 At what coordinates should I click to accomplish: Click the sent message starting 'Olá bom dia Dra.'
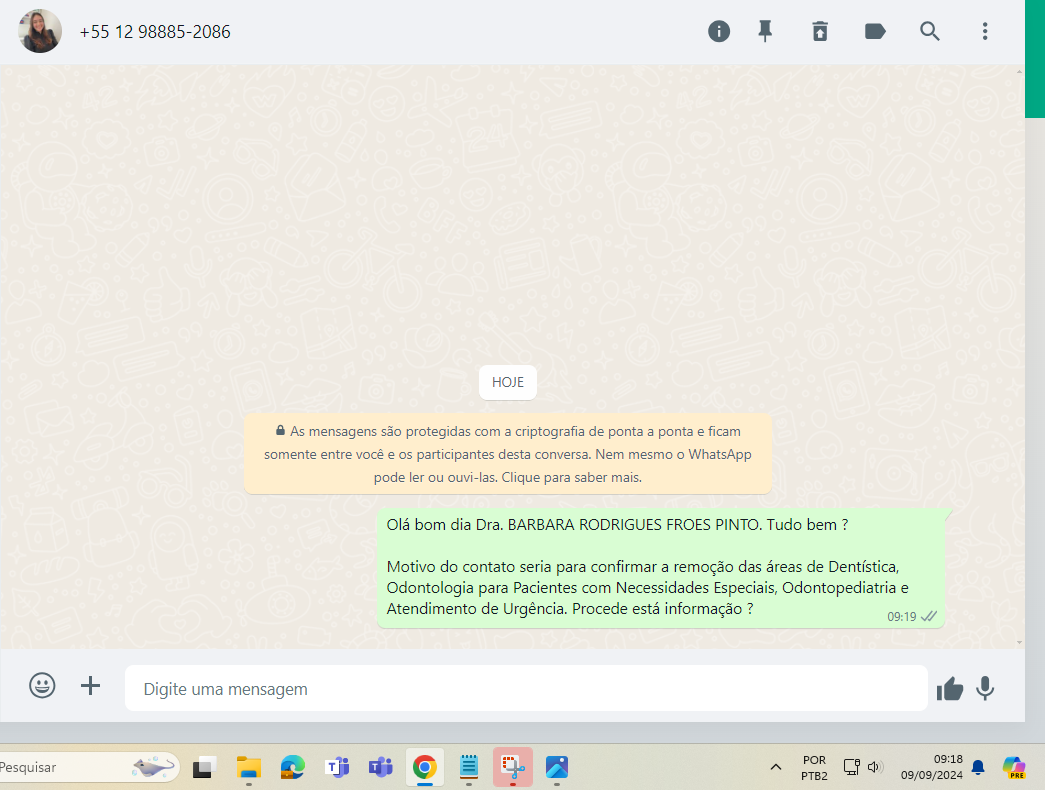coord(661,568)
